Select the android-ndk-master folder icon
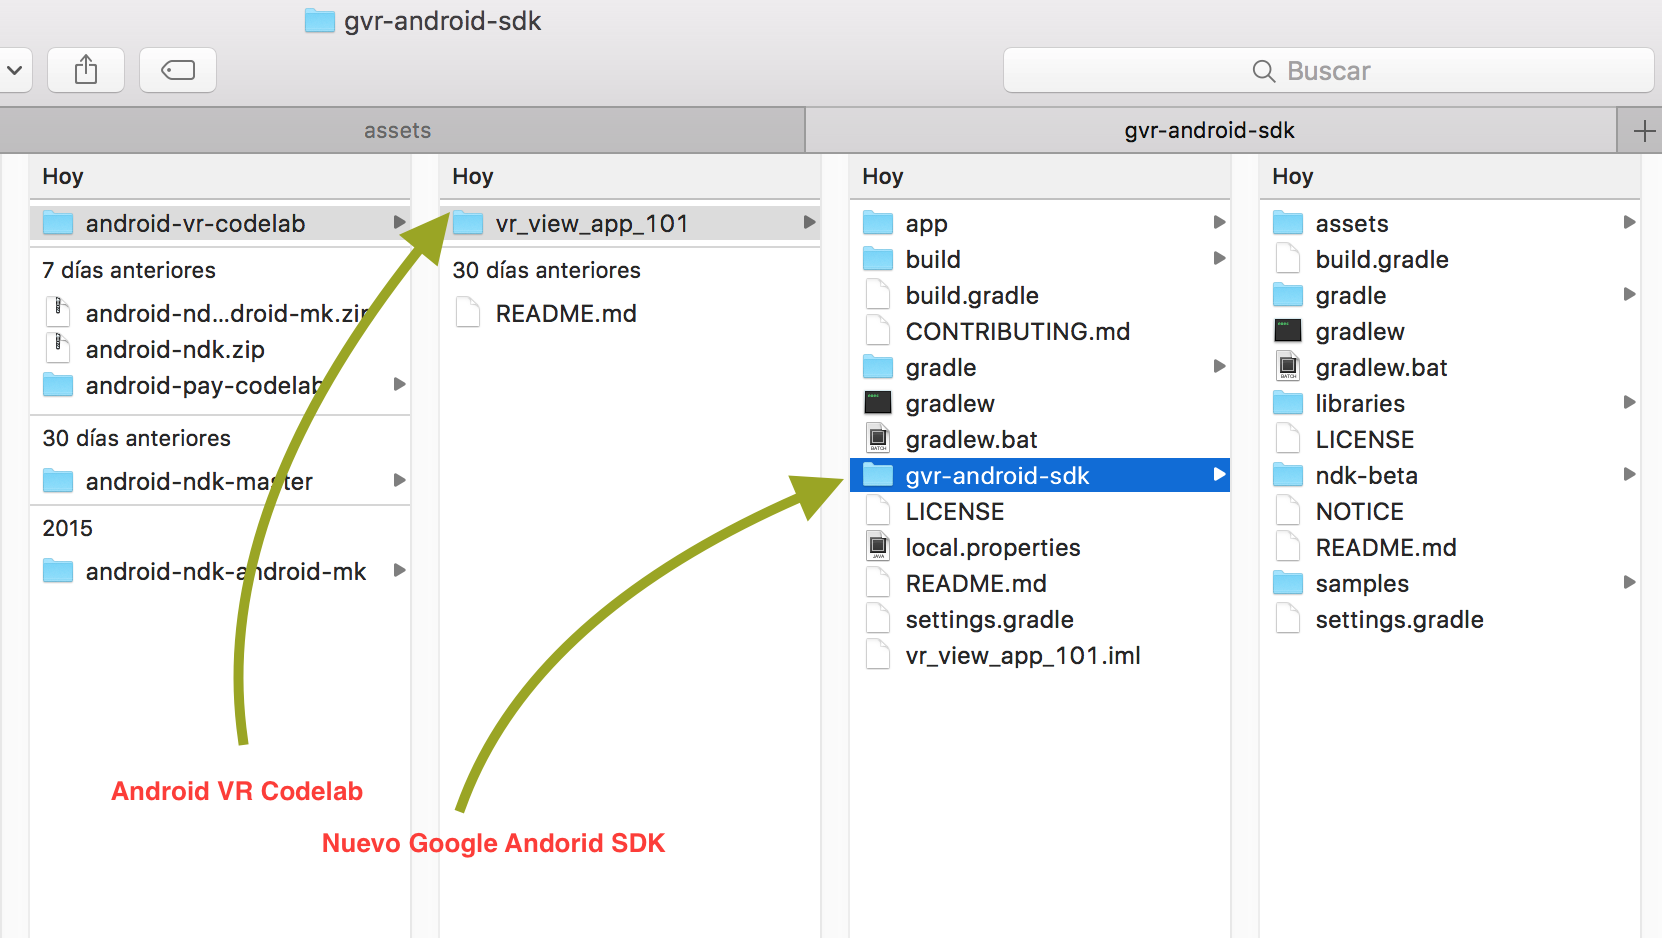Viewport: 1662px width, 938px height. [x=58, y=481]
